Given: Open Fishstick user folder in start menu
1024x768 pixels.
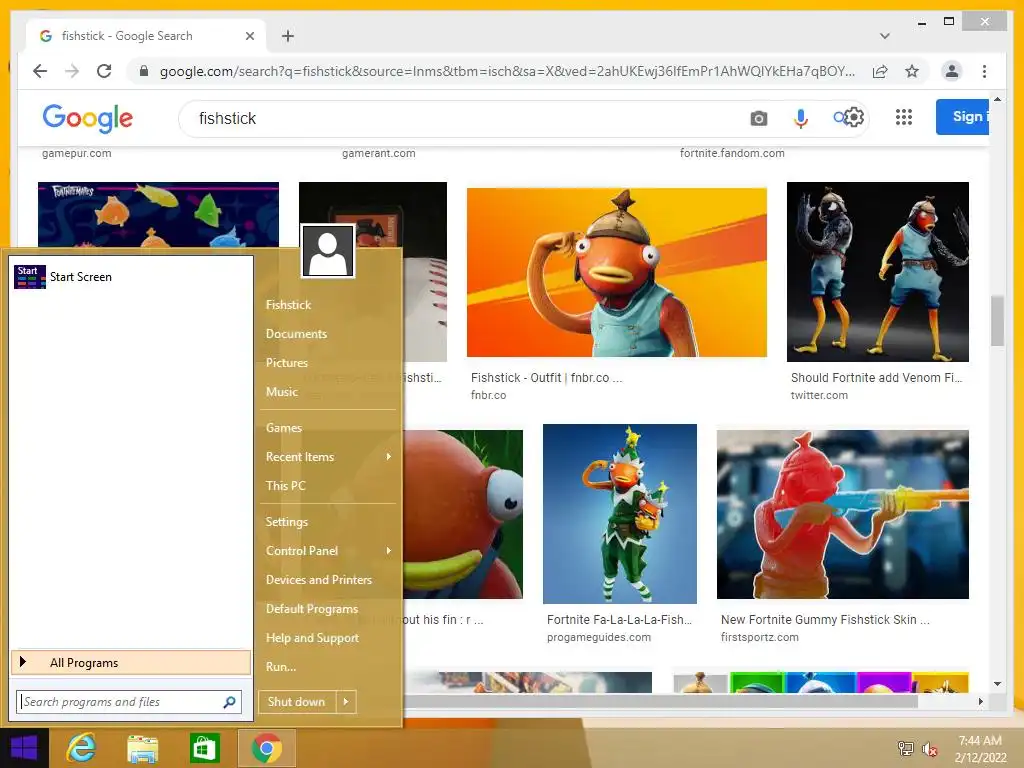Looking at the screenshot, I should point(288,304).
